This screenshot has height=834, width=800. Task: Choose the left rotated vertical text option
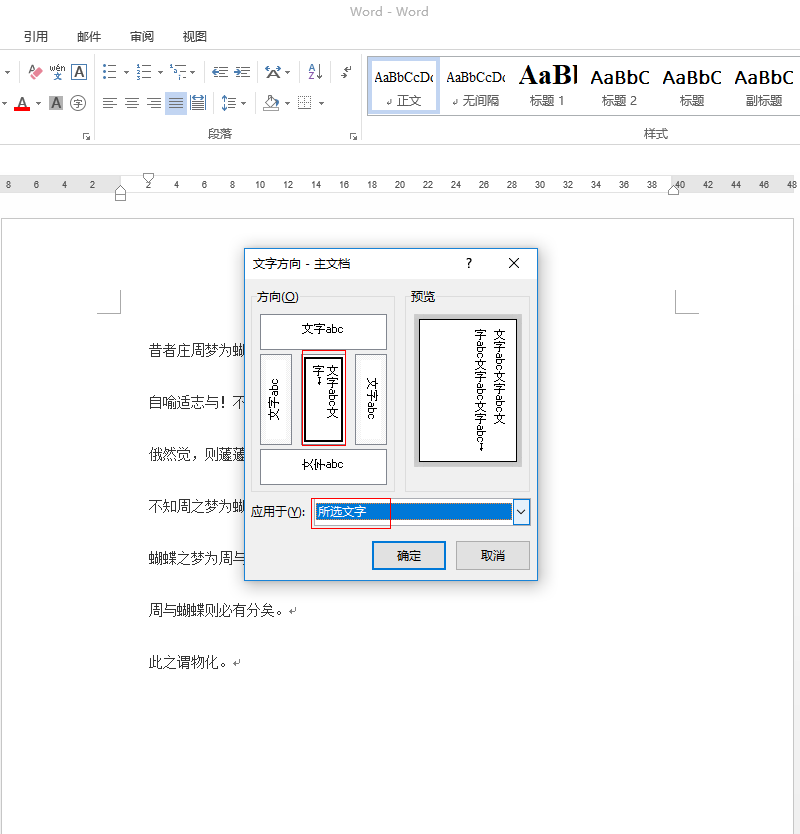point(276,398)
